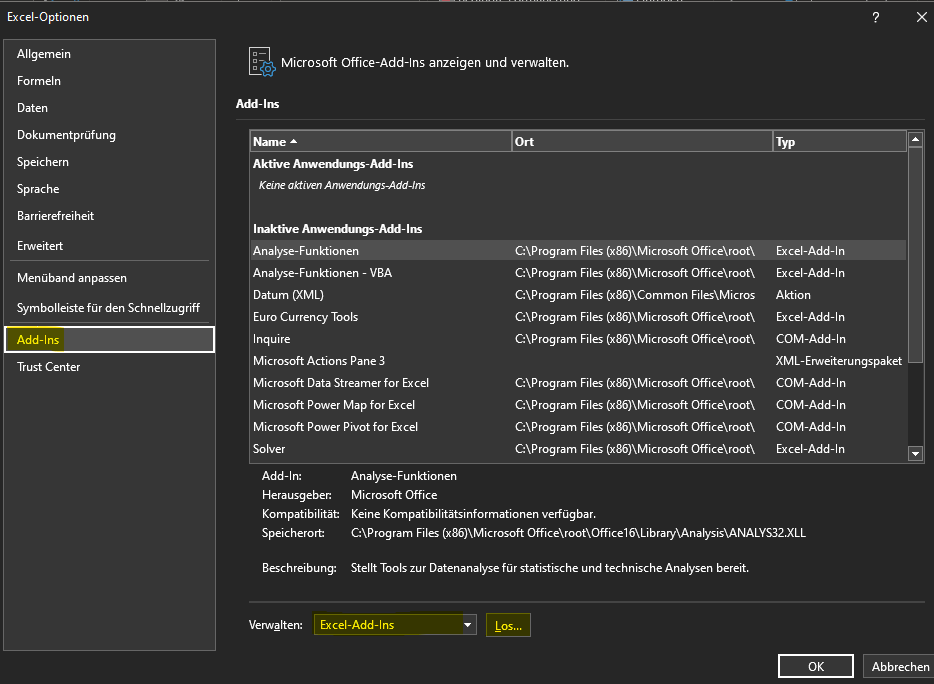Click the XML-Erweiterungspaket type cell
This screenshot has height=684, width=934.
839,361
